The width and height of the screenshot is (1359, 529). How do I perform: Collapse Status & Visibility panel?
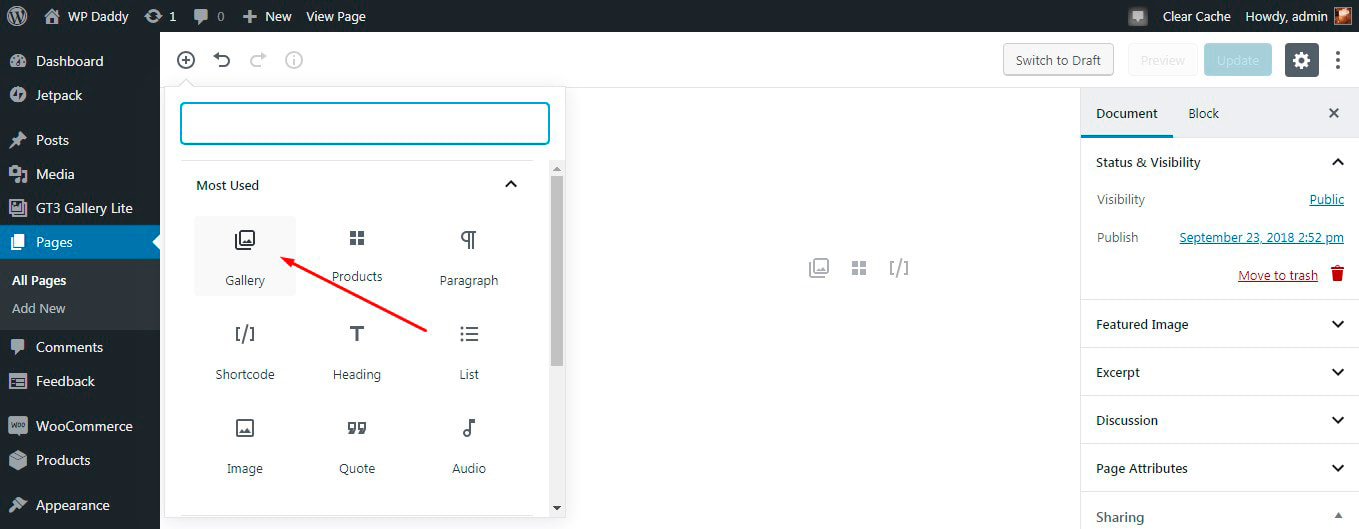coord(1220,162)
